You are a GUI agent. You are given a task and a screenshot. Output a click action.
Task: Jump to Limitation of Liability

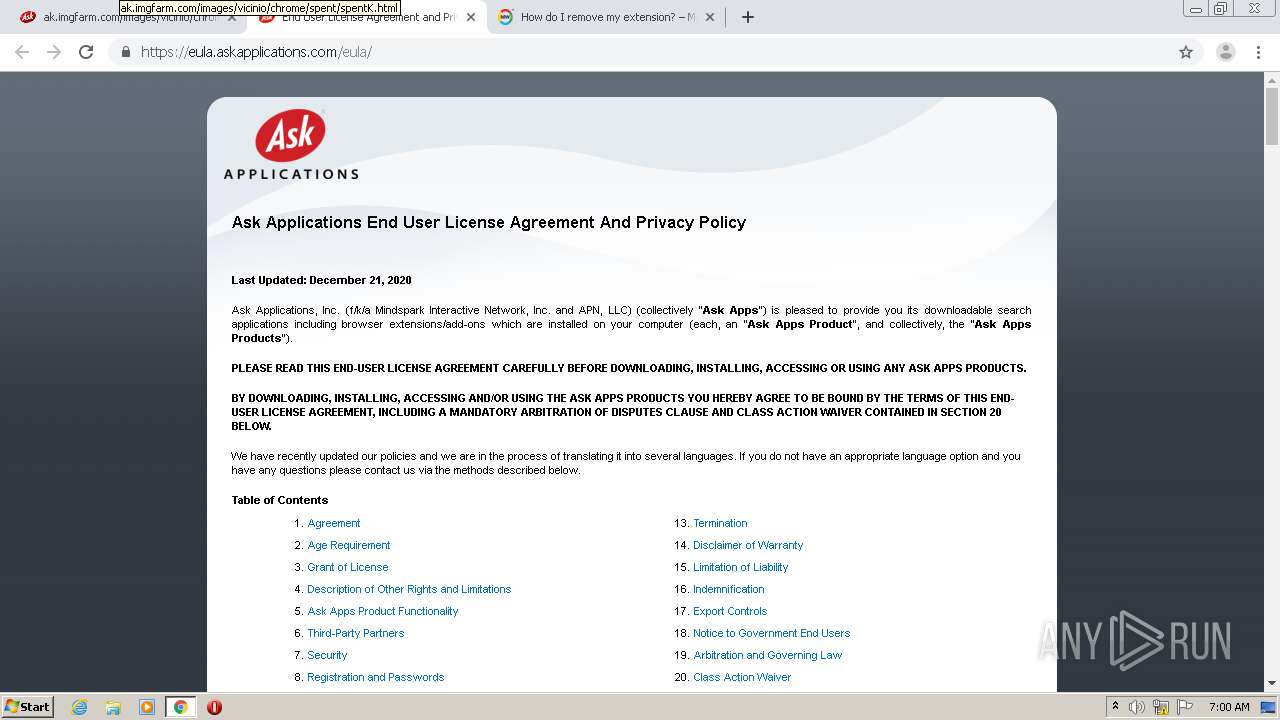click(741, 567)
